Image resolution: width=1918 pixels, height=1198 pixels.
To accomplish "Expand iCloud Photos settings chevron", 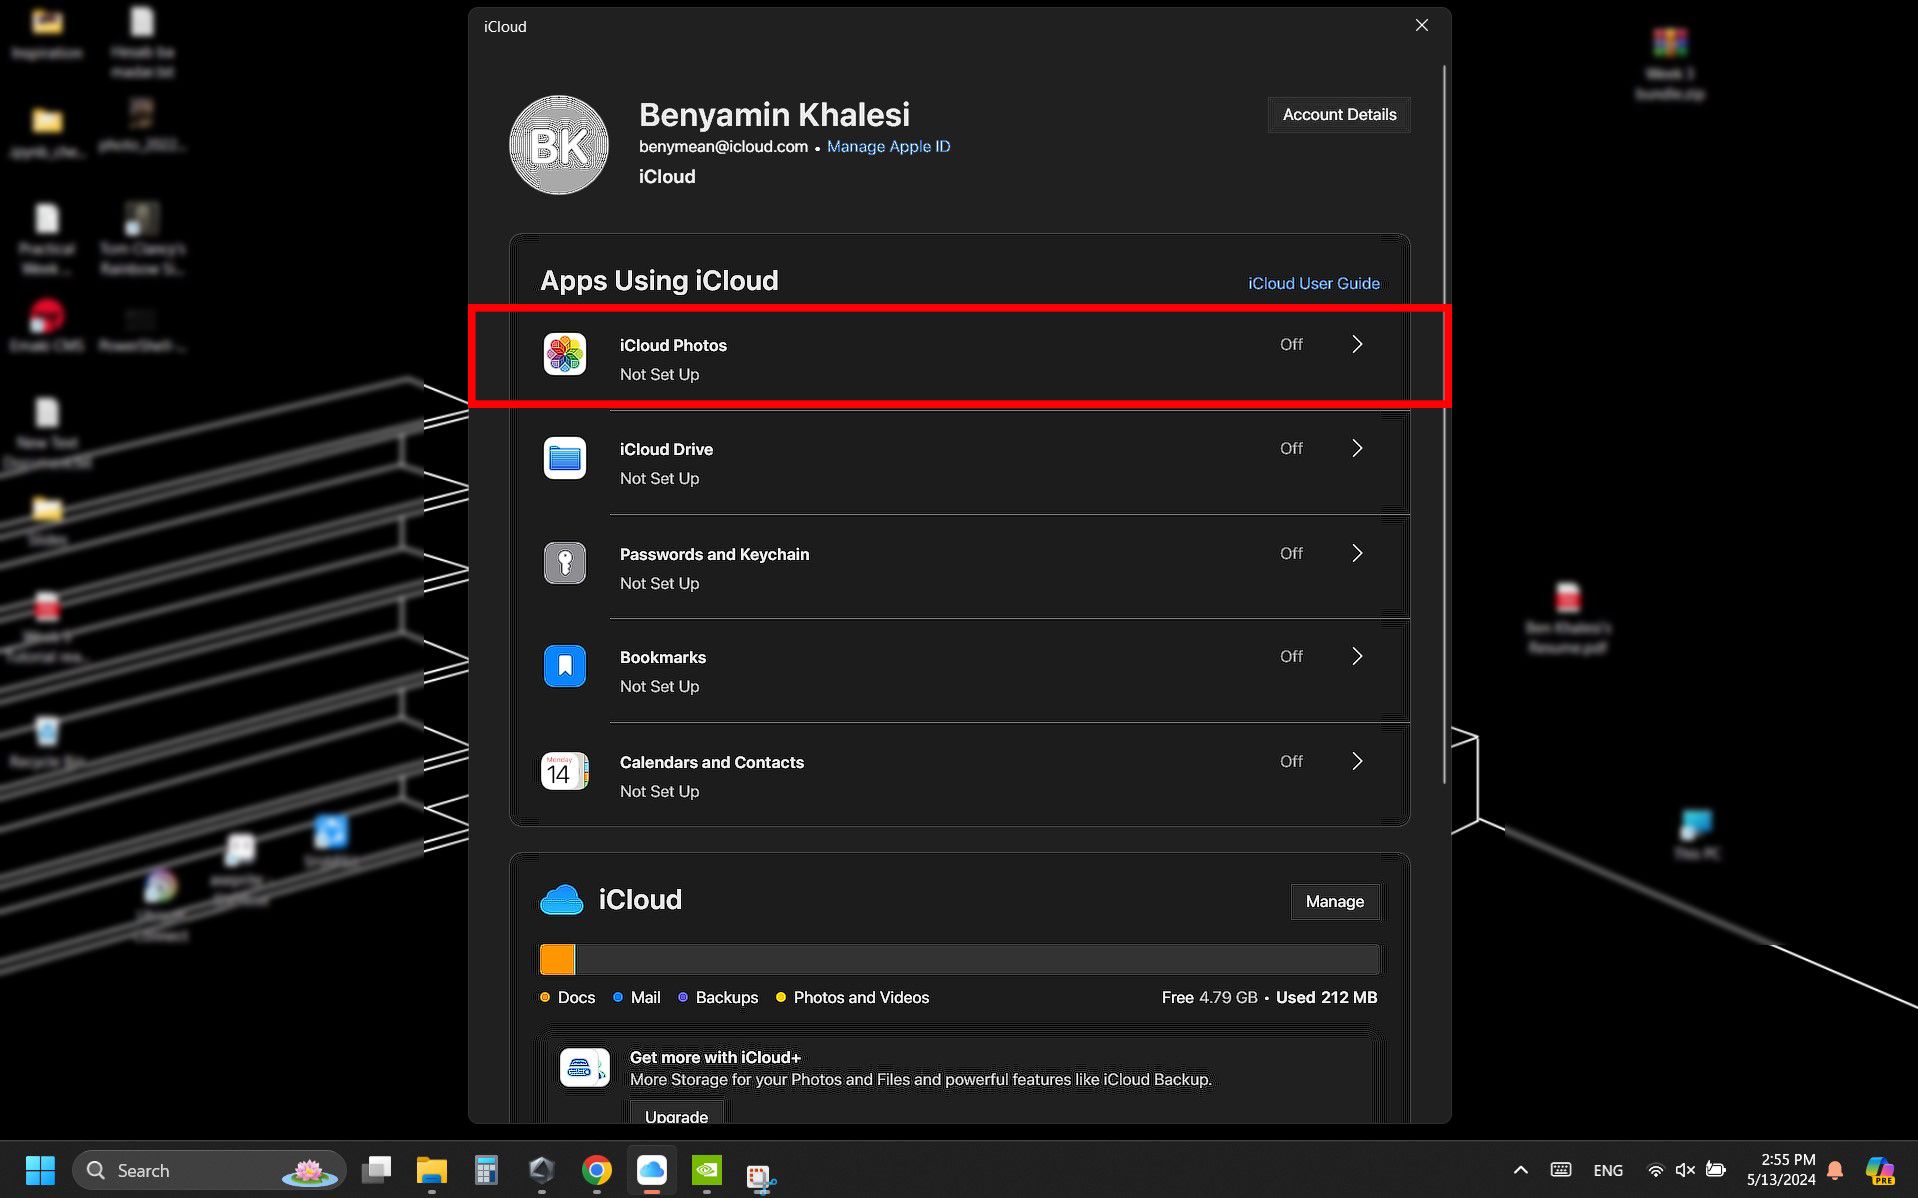I will 1357,344.
